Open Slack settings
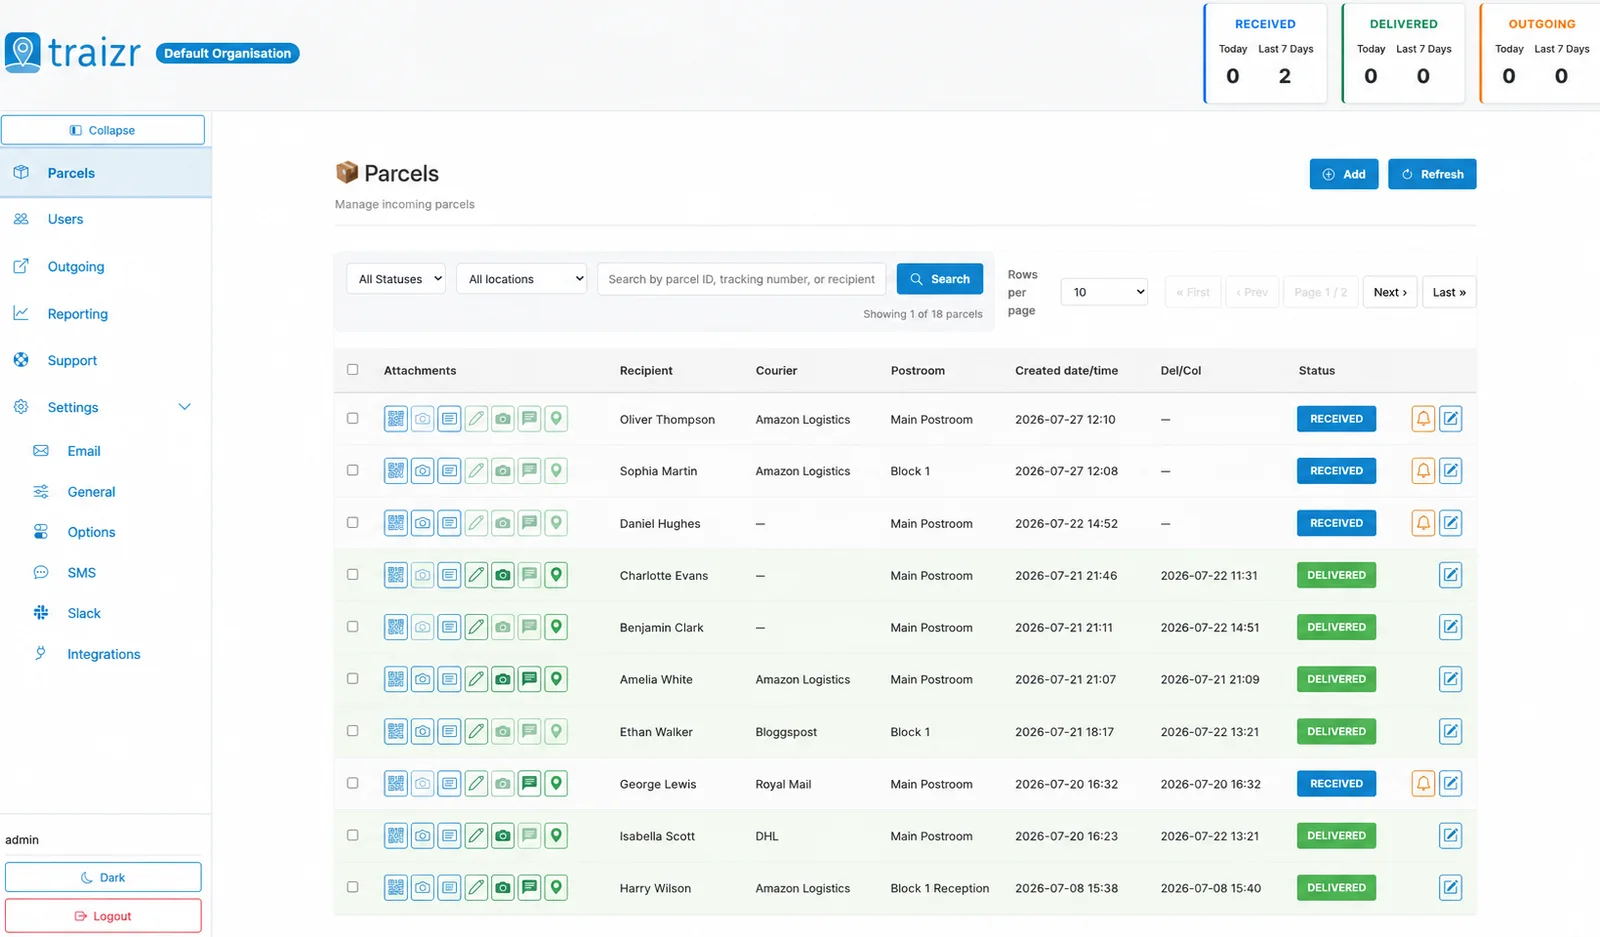 [x=84, y=613]
